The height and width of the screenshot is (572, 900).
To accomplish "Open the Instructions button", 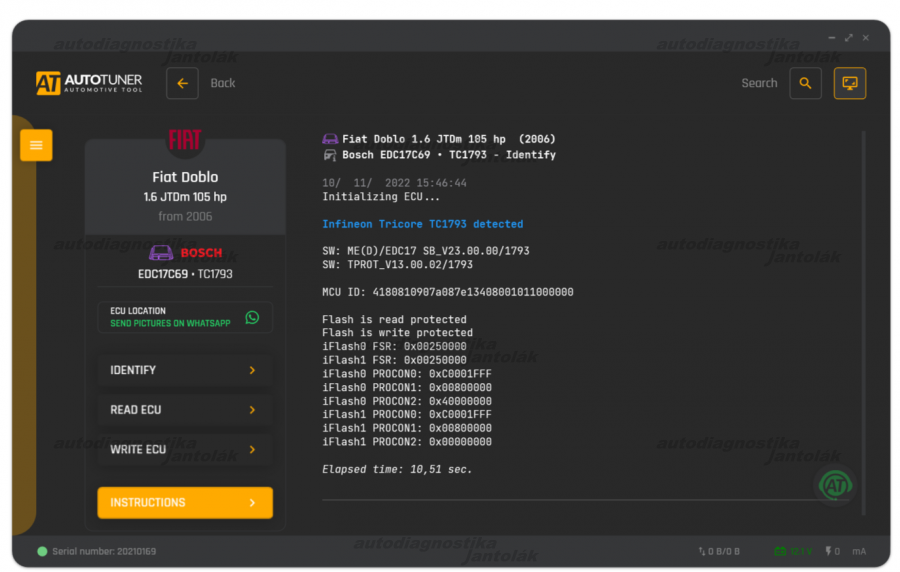I will point(185,503).
